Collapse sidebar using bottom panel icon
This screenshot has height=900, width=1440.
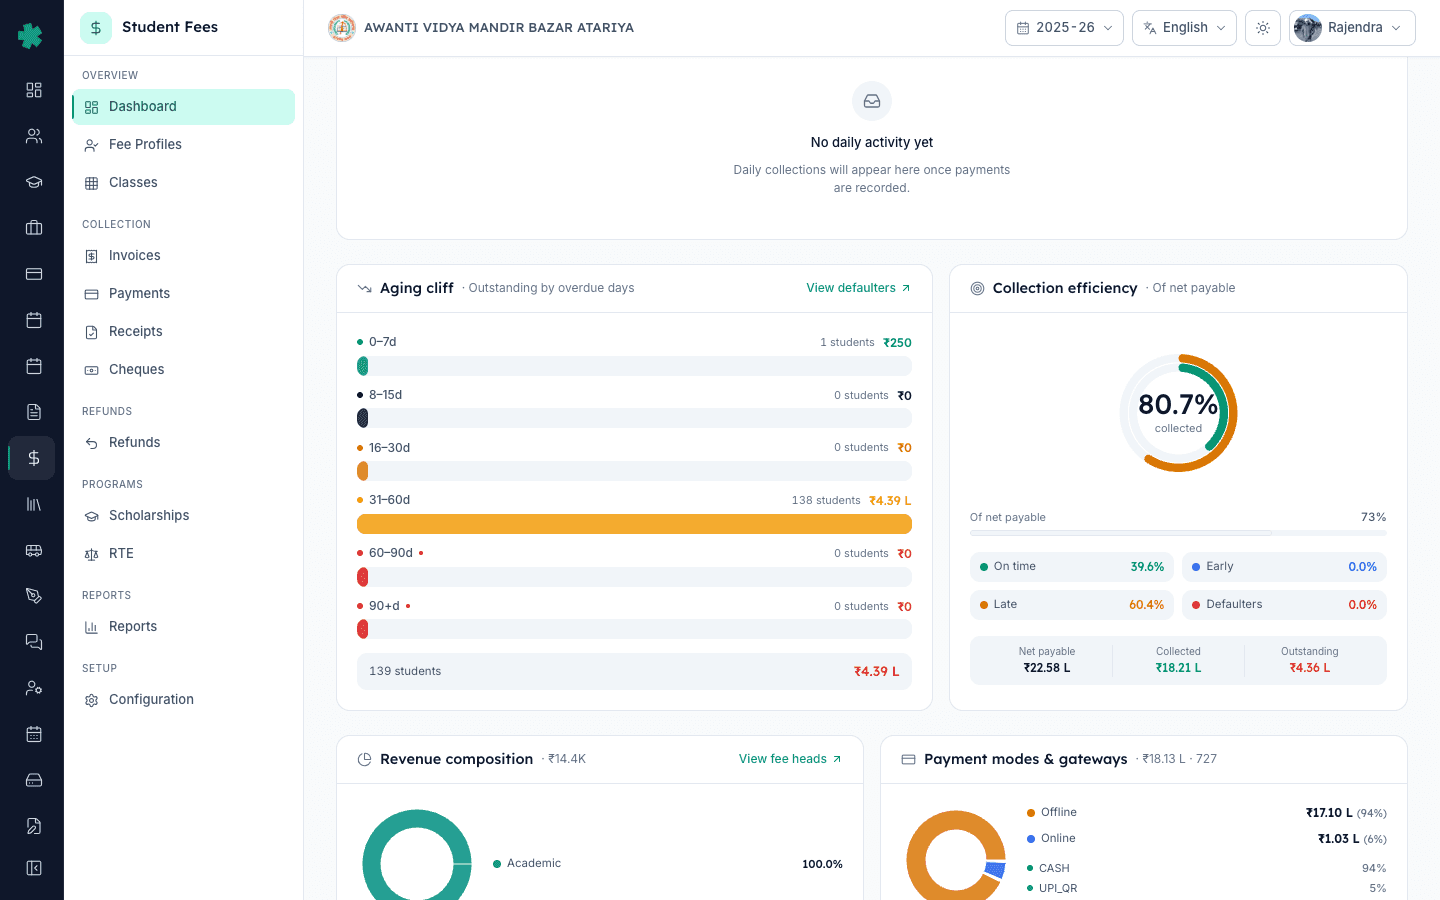tap(33, 868)
